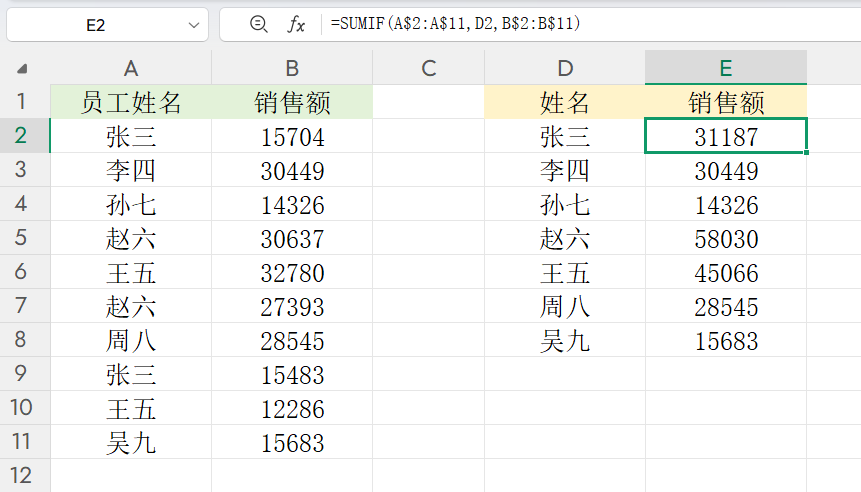Click the 姓名 header cell in column D
Image resolution: width=861 pixels, height=492 pixels.
tap(565, 102)
